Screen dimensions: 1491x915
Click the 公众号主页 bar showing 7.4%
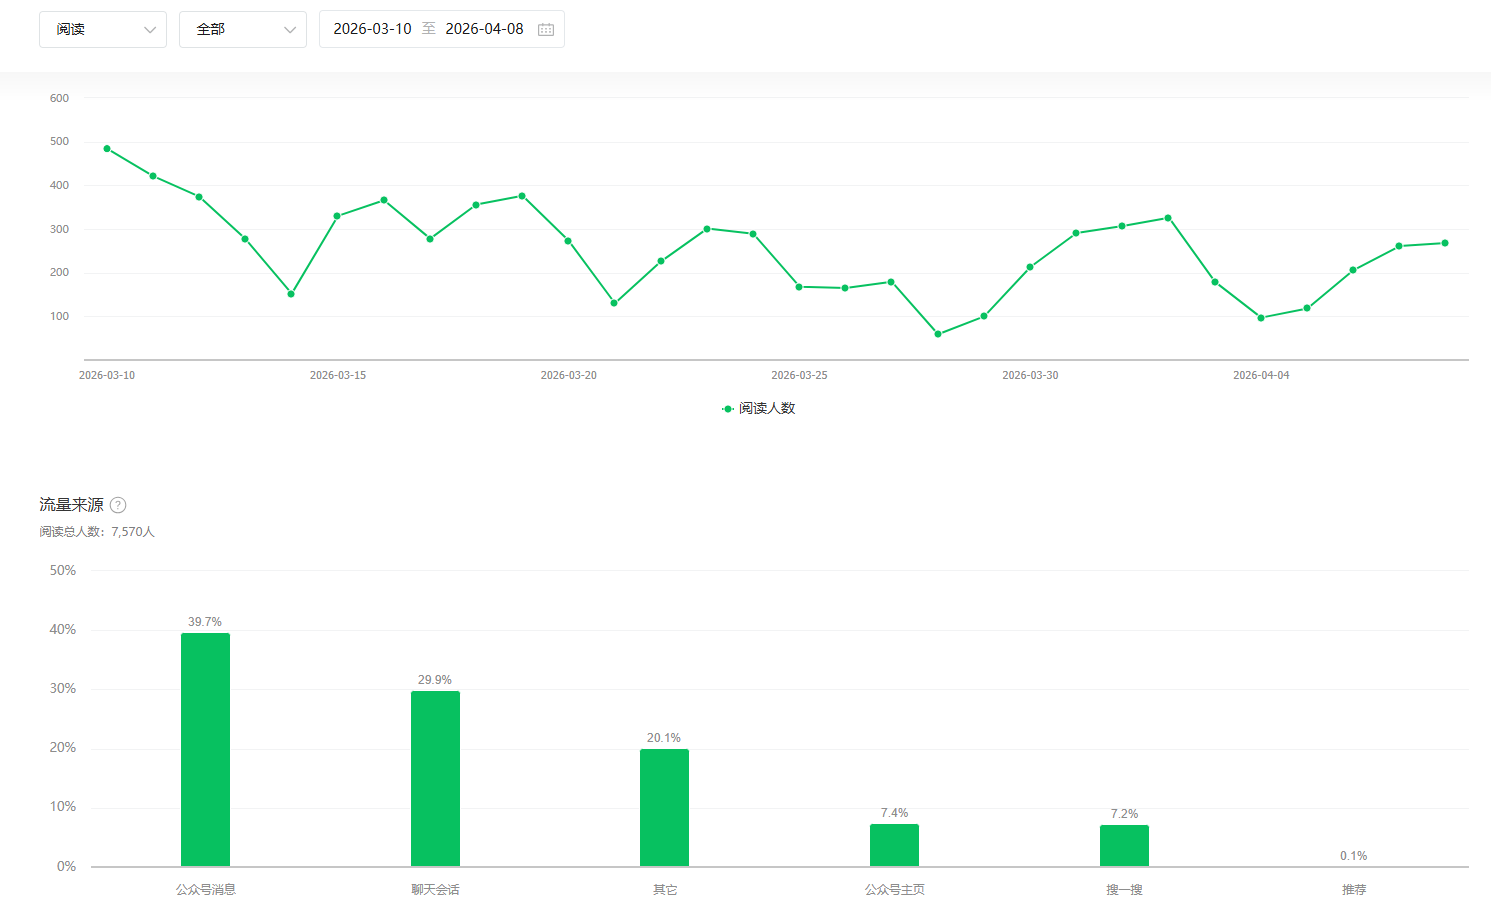(x=894, y=845)
